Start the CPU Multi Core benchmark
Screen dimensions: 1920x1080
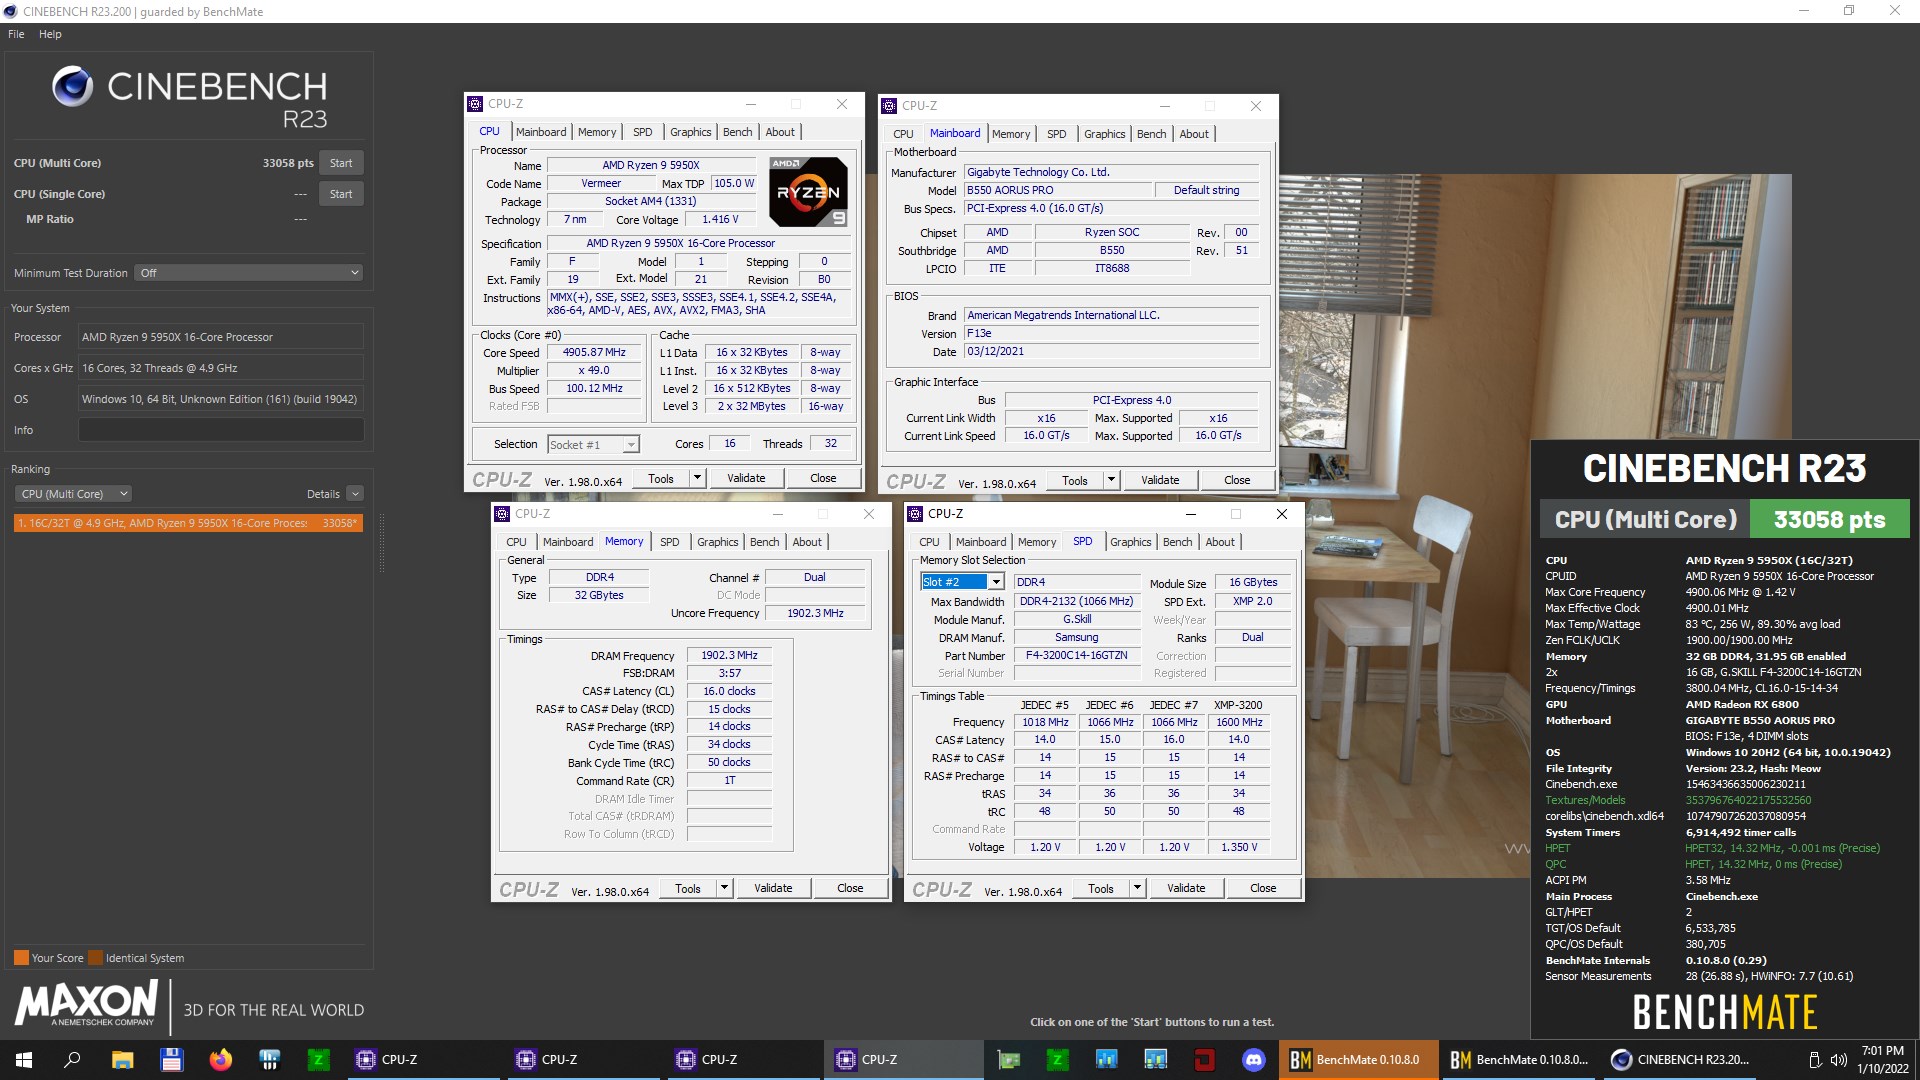coord(341,162)
